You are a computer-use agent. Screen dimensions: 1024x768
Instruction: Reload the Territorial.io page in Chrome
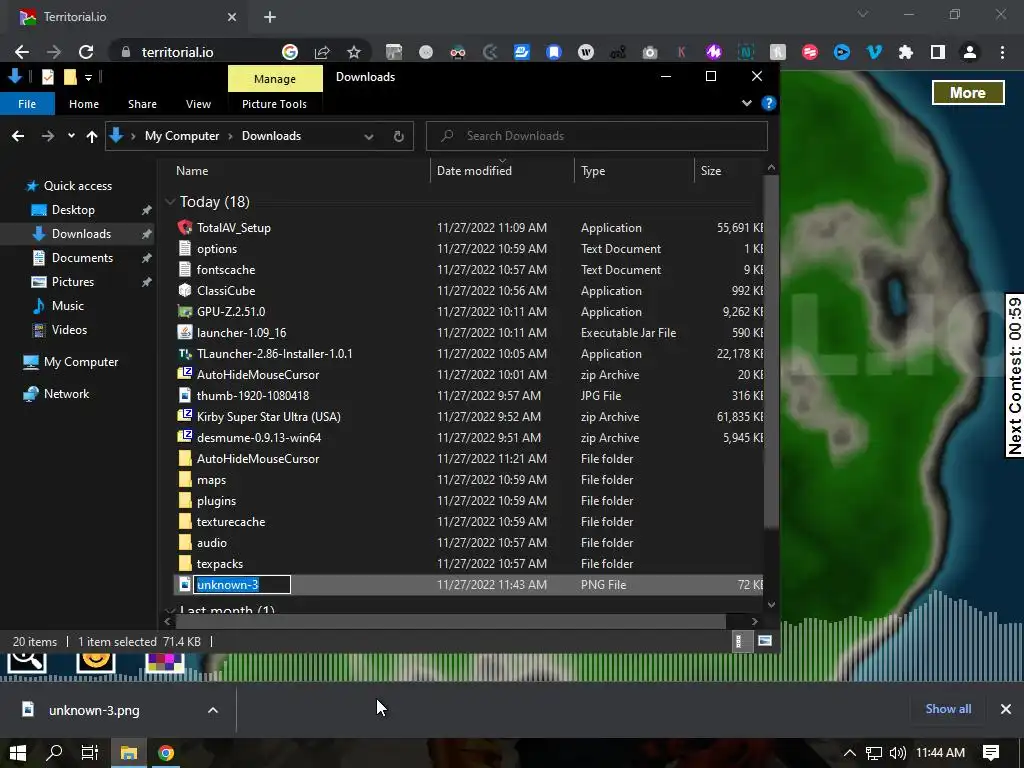pos(86,52)
